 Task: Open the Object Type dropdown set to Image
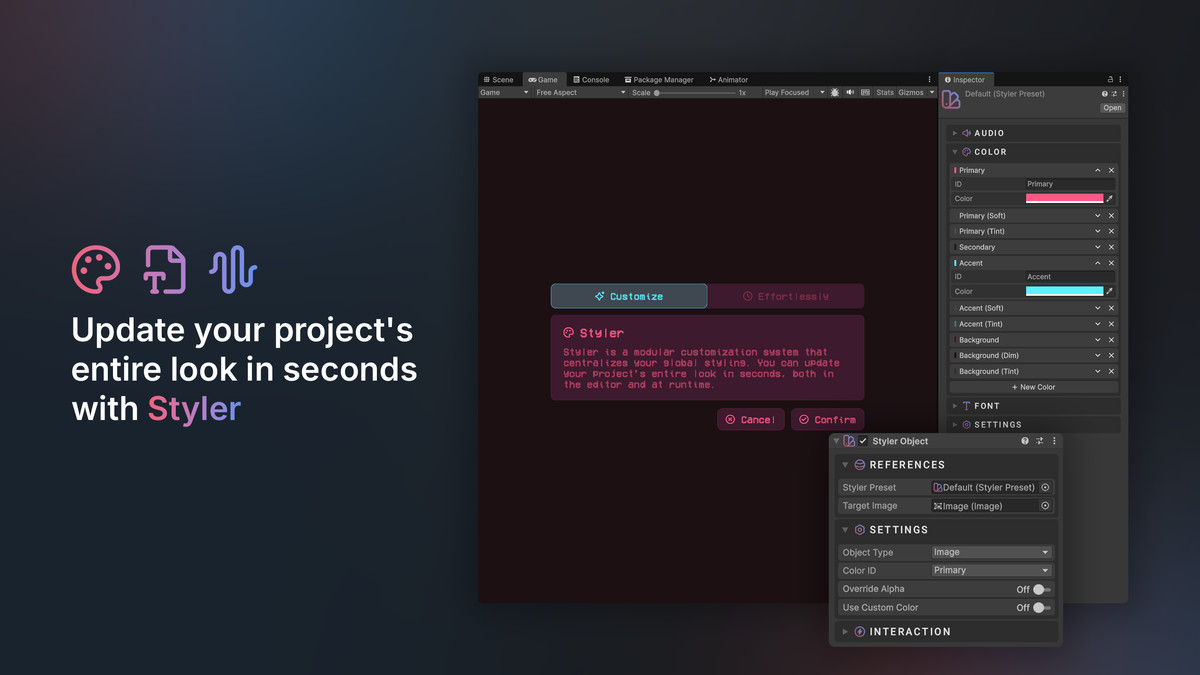991,551
